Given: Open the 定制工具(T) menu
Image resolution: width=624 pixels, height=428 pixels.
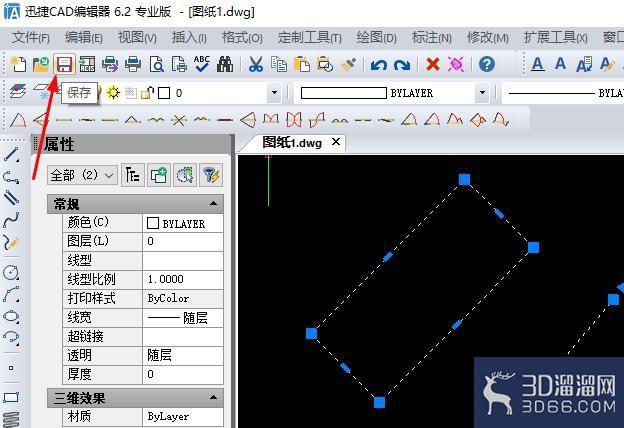Looking at the screenshot, I should coord(310,38).
